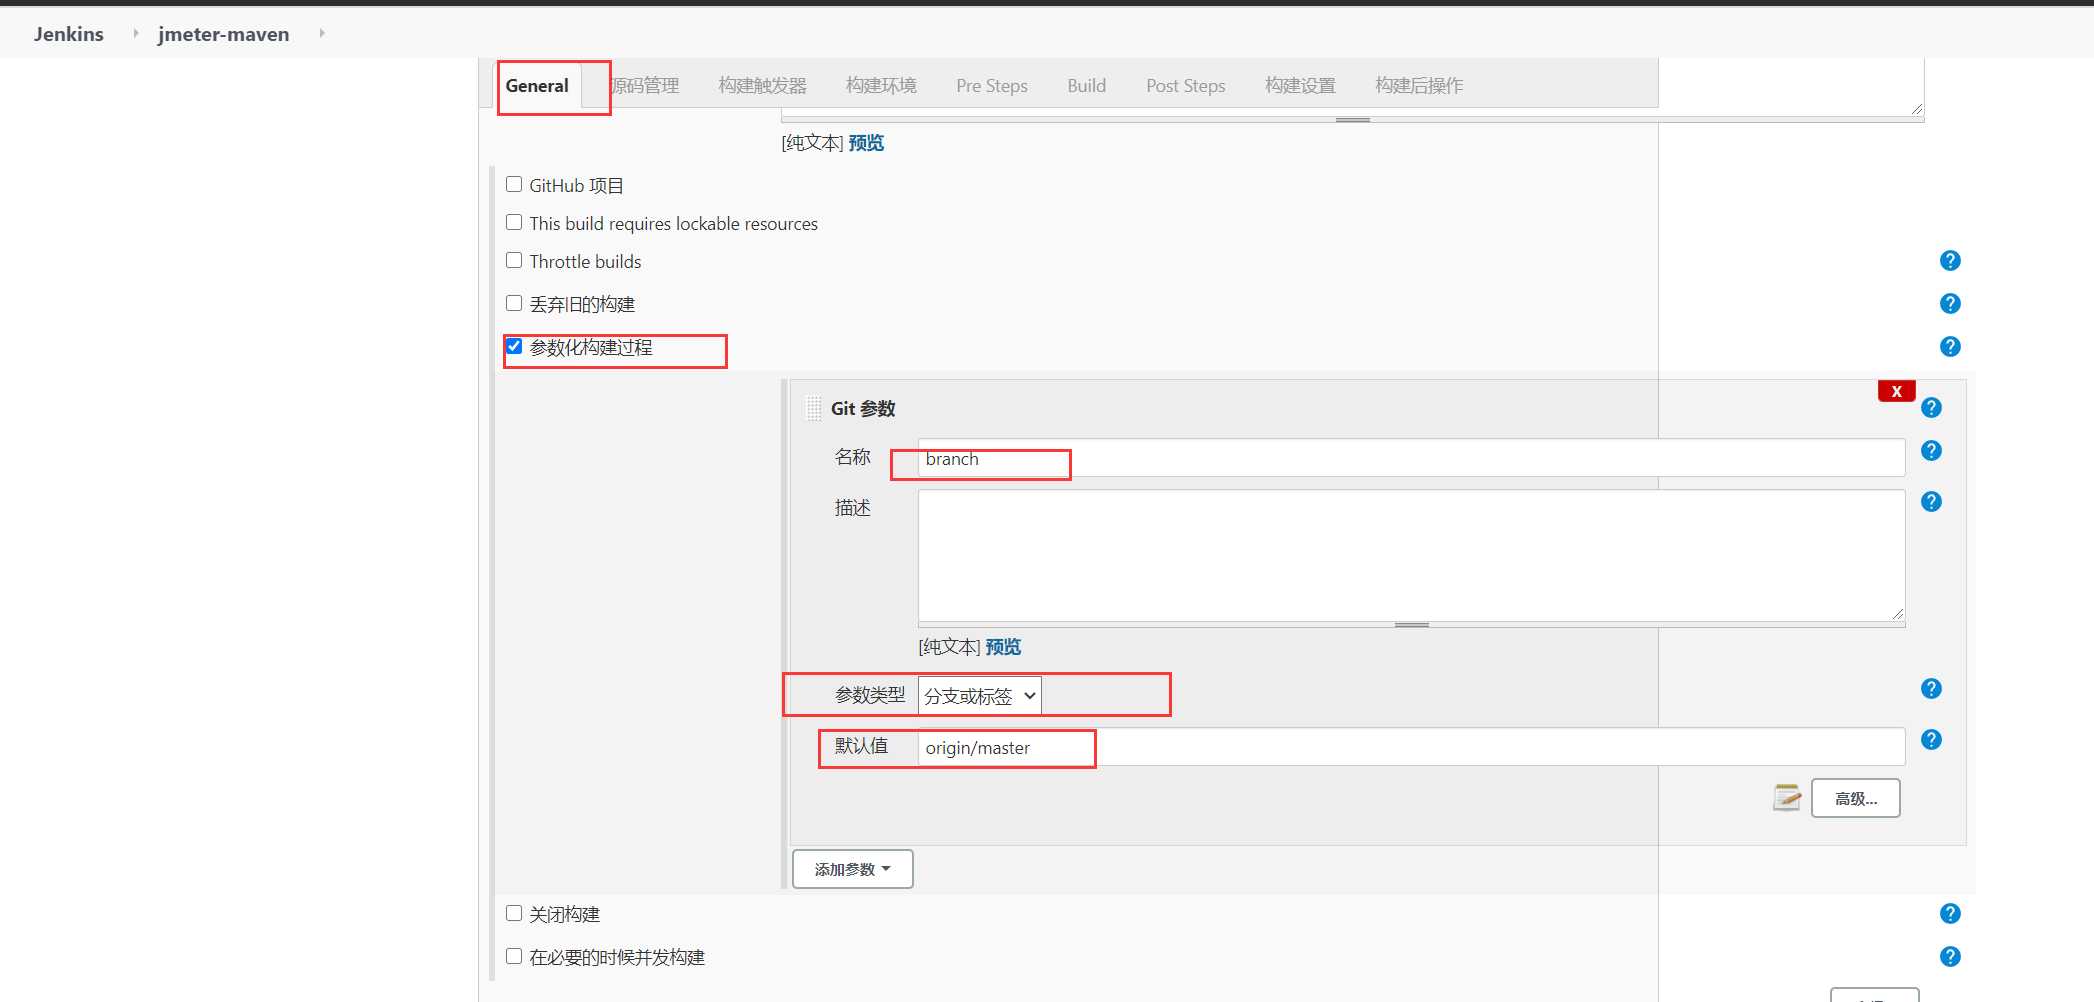
Task: Open help for 关闭构建 option
Action: [x=1949, y=914]
